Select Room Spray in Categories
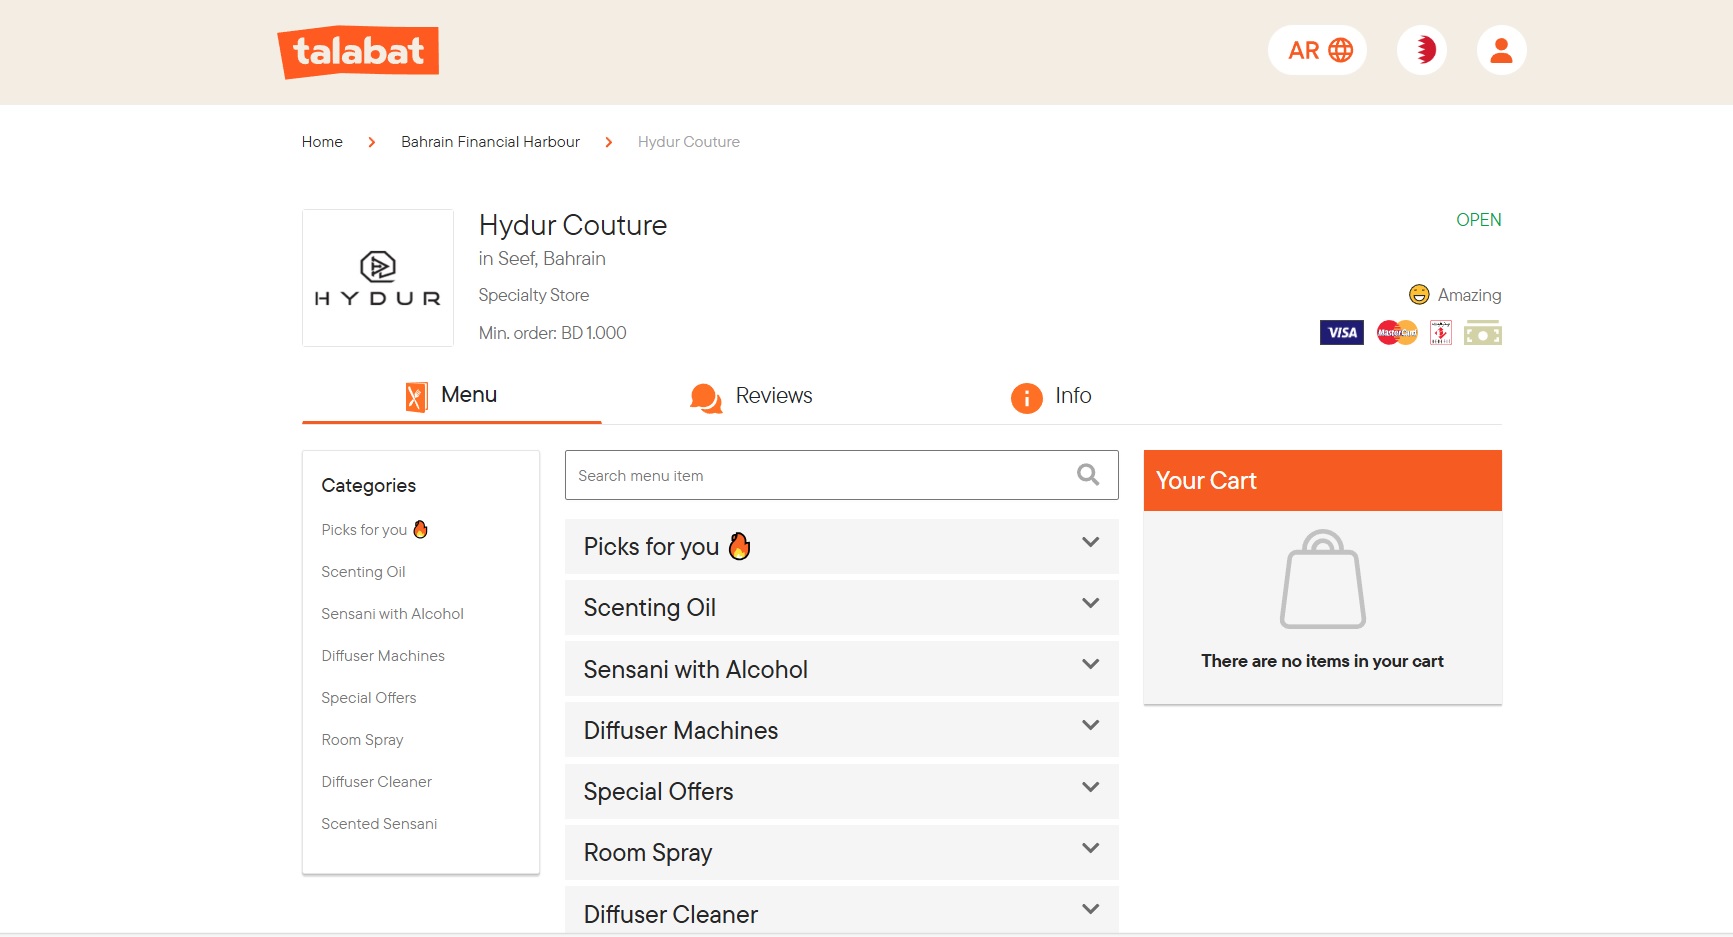This screenshot has width=1733, height=937. pyautogui.click(x=362, y=740)
